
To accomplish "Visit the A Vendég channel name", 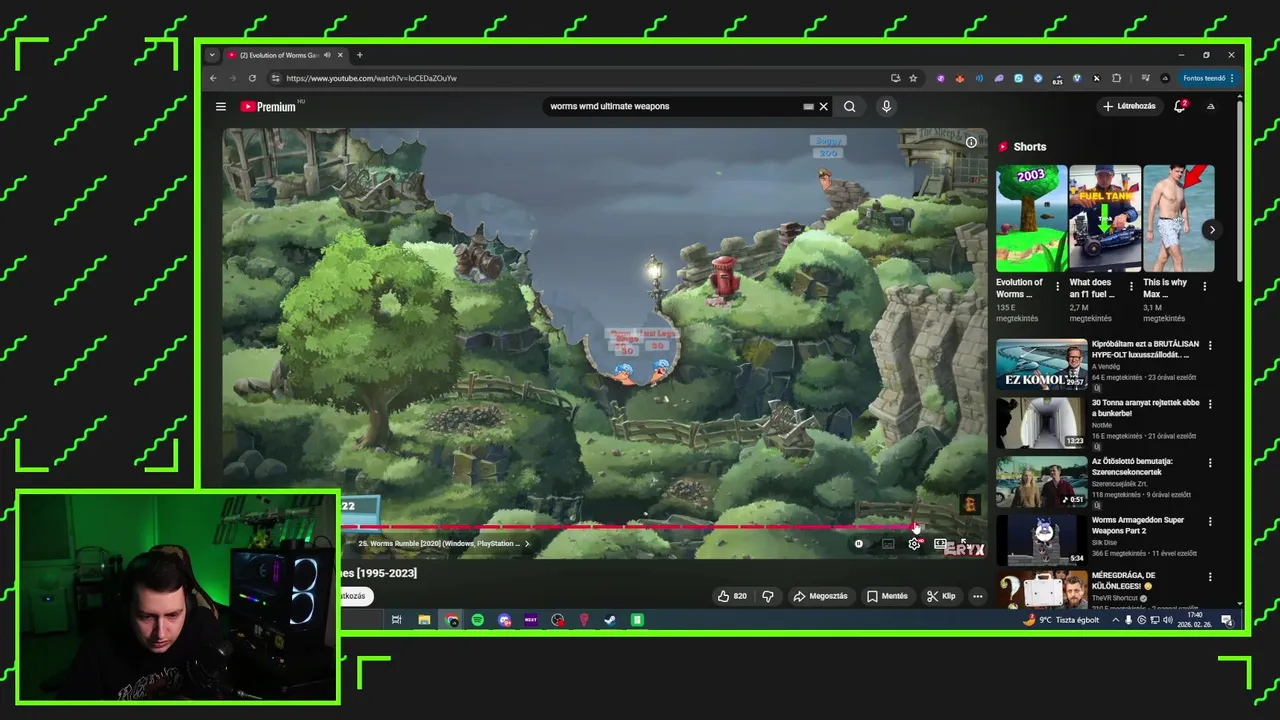I will 1105,367.
